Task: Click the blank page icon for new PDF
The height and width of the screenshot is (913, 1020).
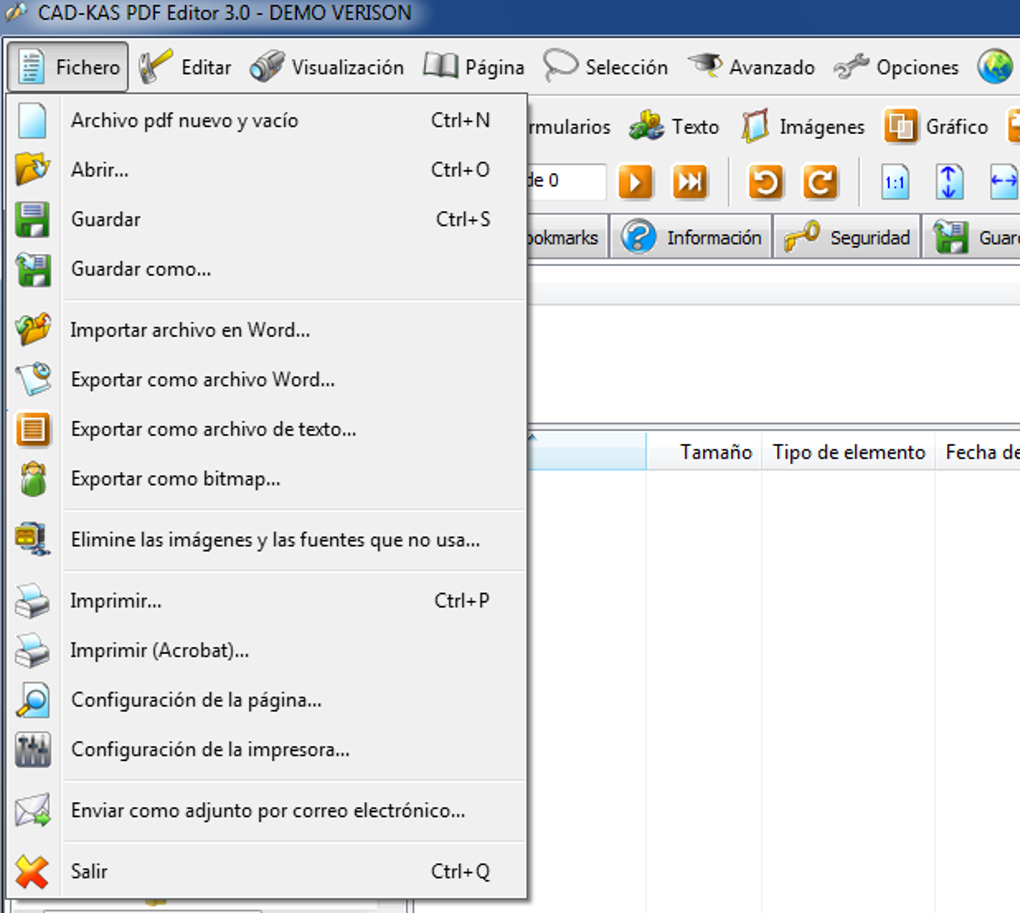Action: (x=33, y=120)
